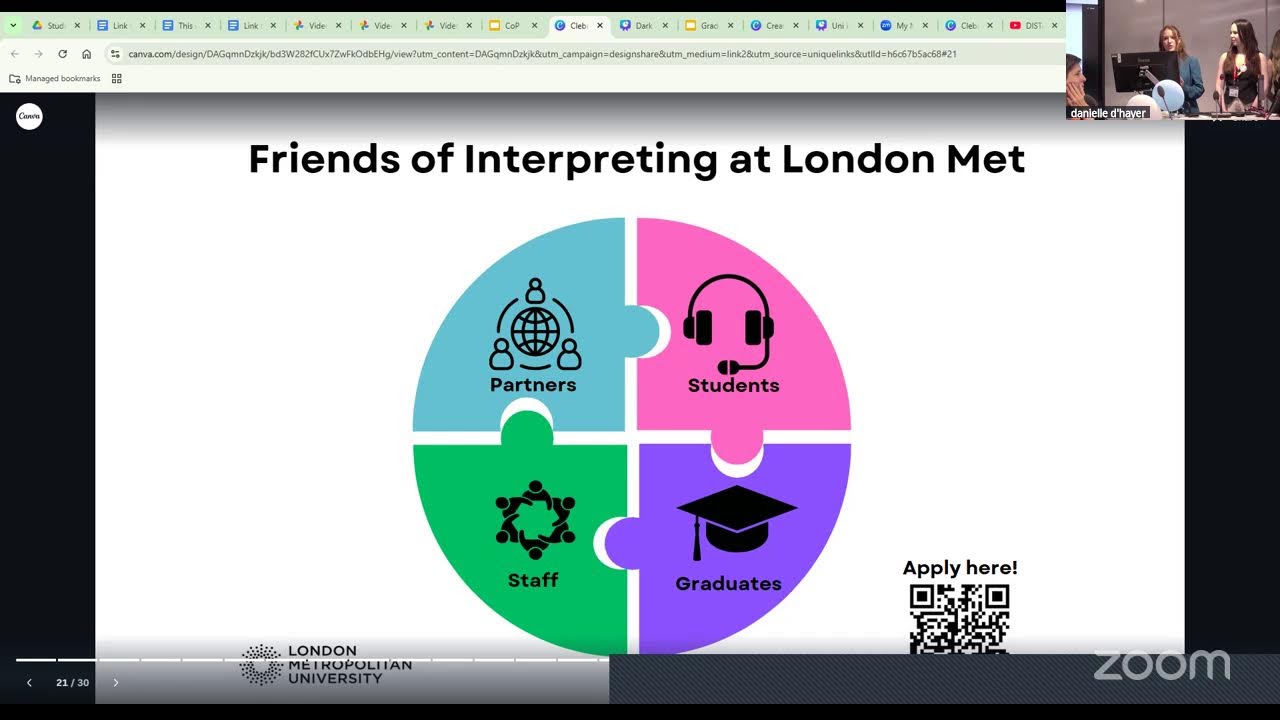
Task: Click the slide progress bar segments
Action: 312,660
